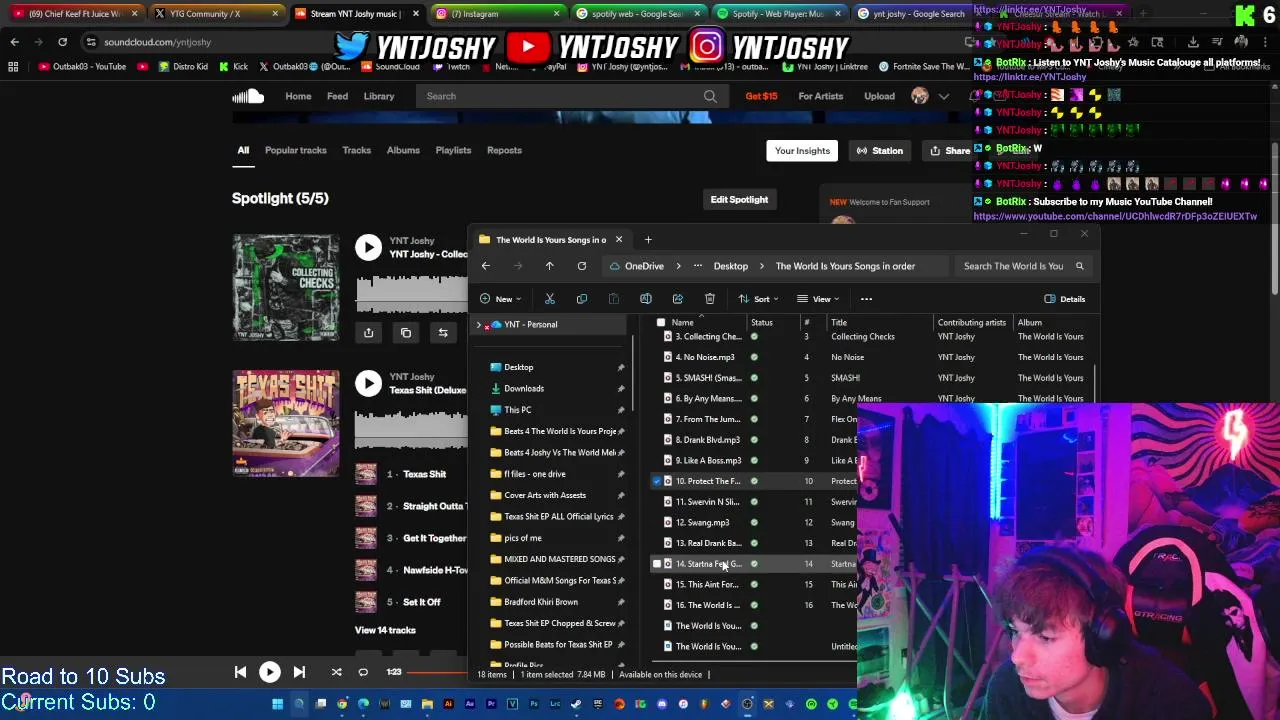Uncheck the 10. Protect The F... file
Screen dimensions: 1280x720
[x=657, y=481]
